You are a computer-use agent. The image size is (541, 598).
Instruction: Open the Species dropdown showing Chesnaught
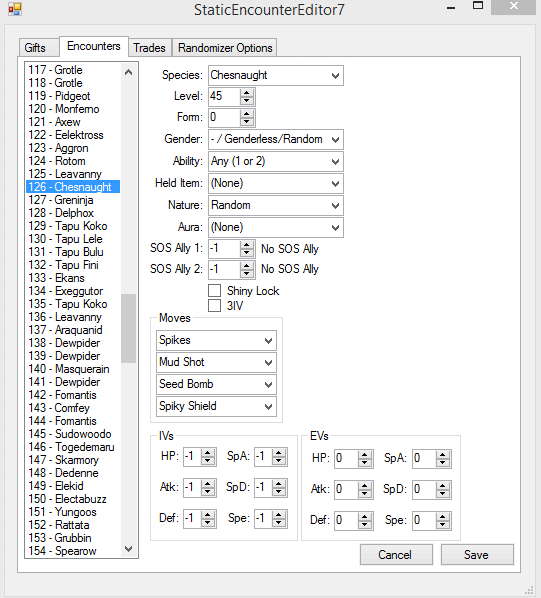pyautogui.click(x=276, y=75)
